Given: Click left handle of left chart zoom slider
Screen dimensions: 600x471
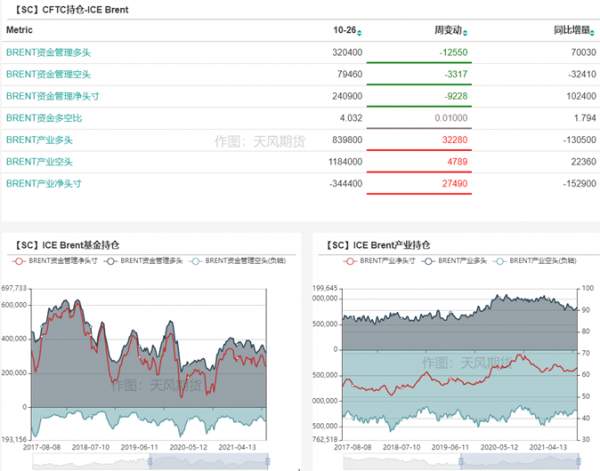Looking at the screenshot, I should [x=149, y=460].
